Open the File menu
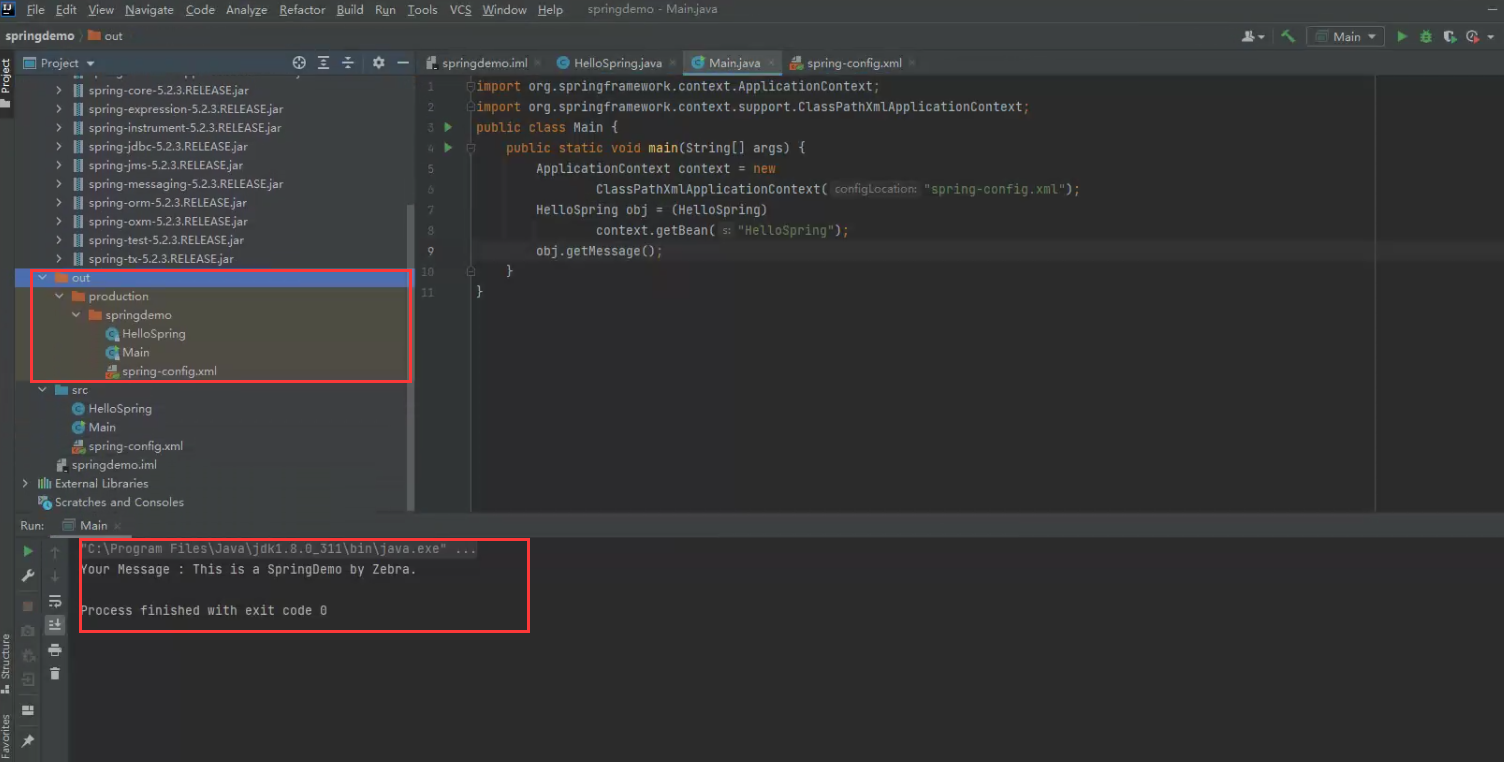 click(36, 10)
